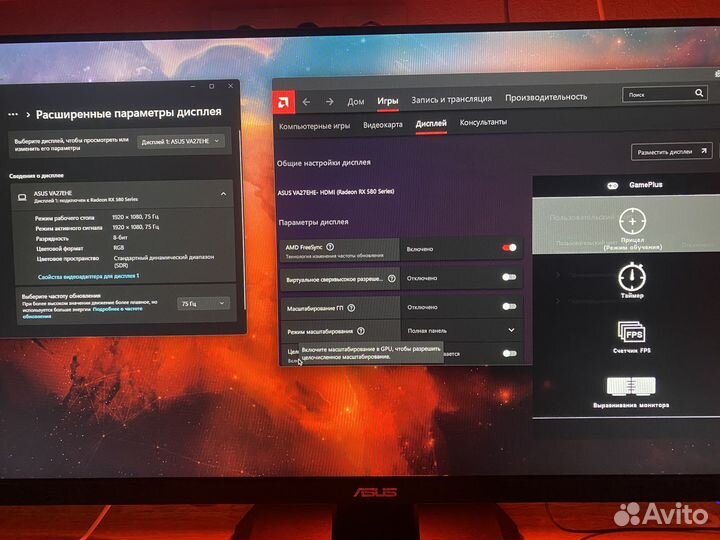Close the Расширенные параметры дисплея window
The image size is (720, 540).
tap(231, 86)
